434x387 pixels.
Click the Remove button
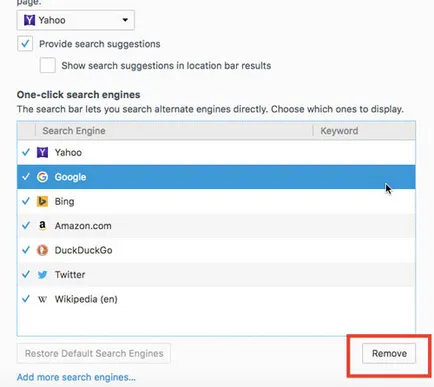click(389, 353)
